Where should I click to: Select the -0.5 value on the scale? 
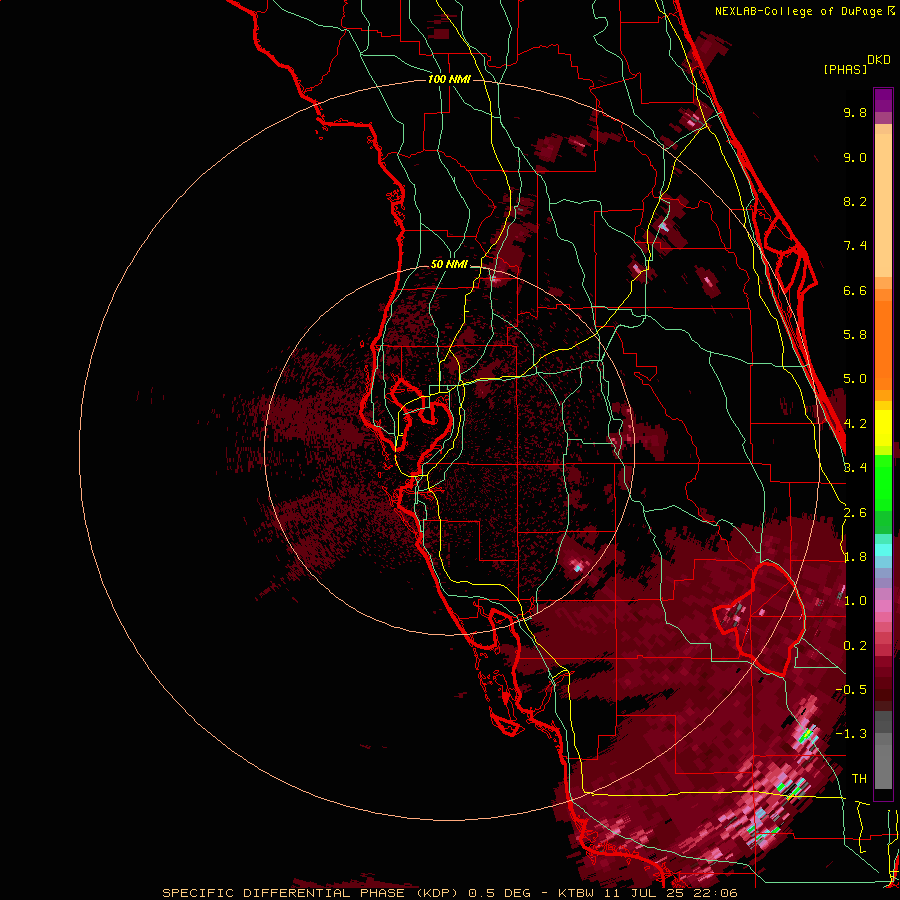point(851,689)
